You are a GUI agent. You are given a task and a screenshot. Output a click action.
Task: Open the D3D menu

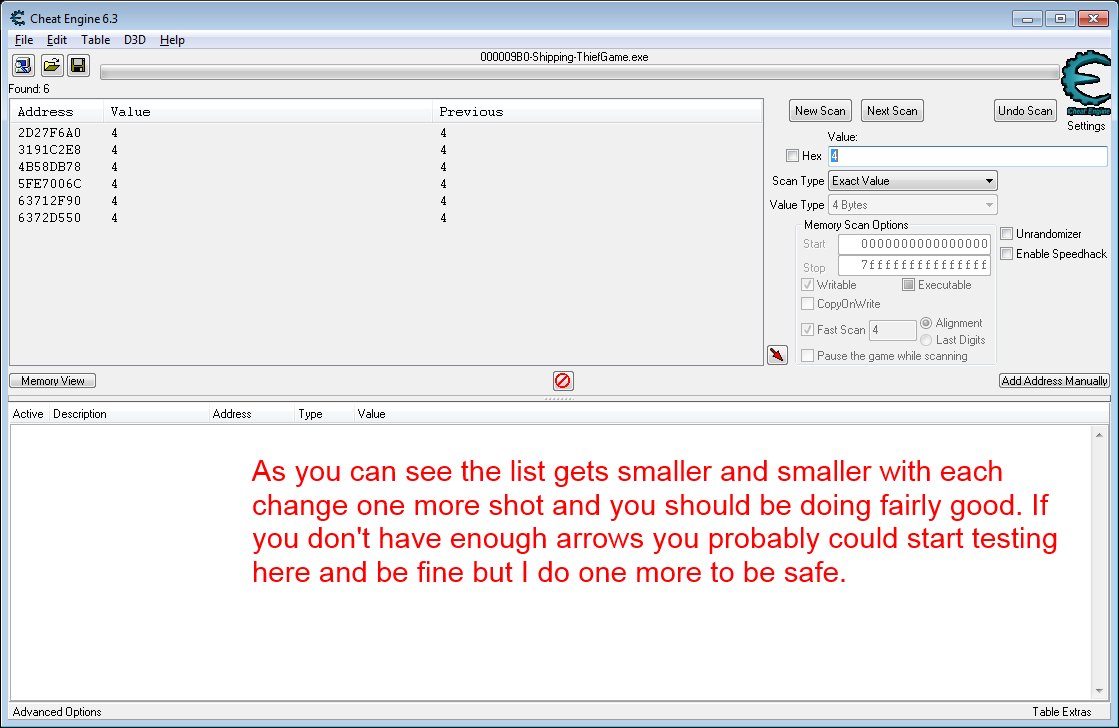135,40
